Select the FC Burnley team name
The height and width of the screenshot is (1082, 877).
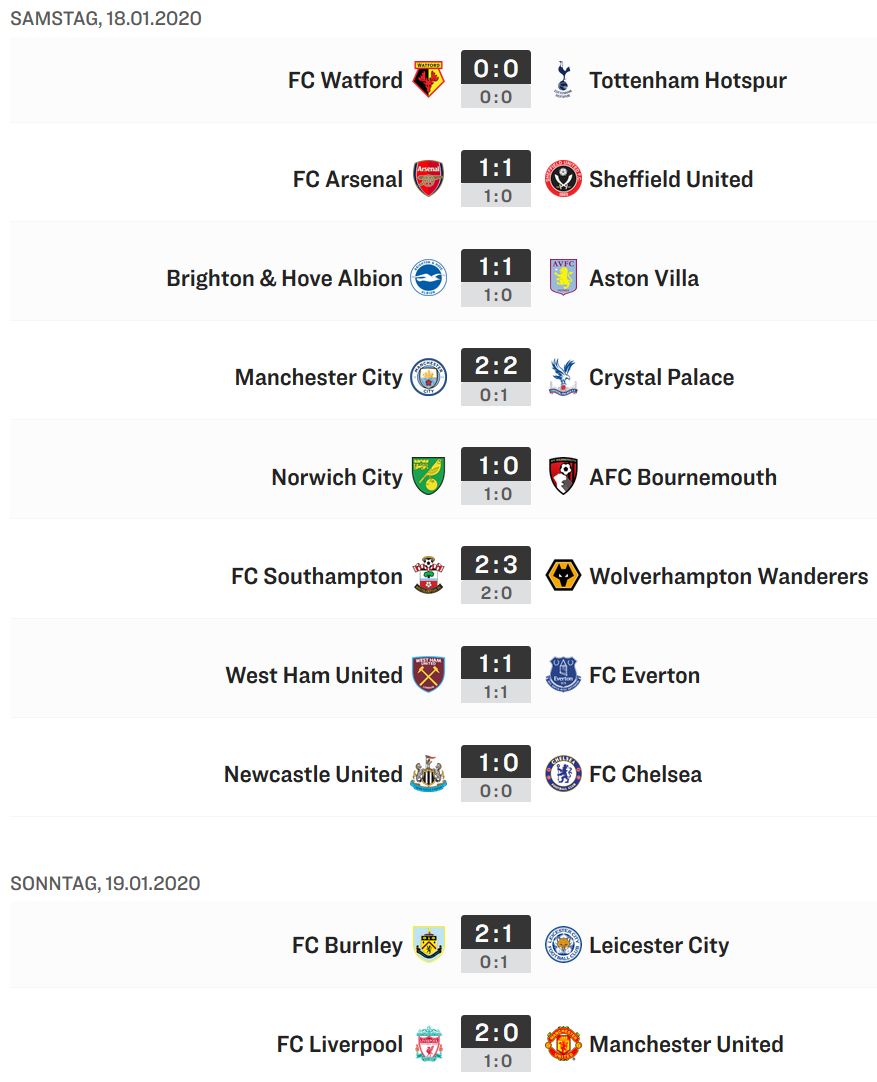347,945
